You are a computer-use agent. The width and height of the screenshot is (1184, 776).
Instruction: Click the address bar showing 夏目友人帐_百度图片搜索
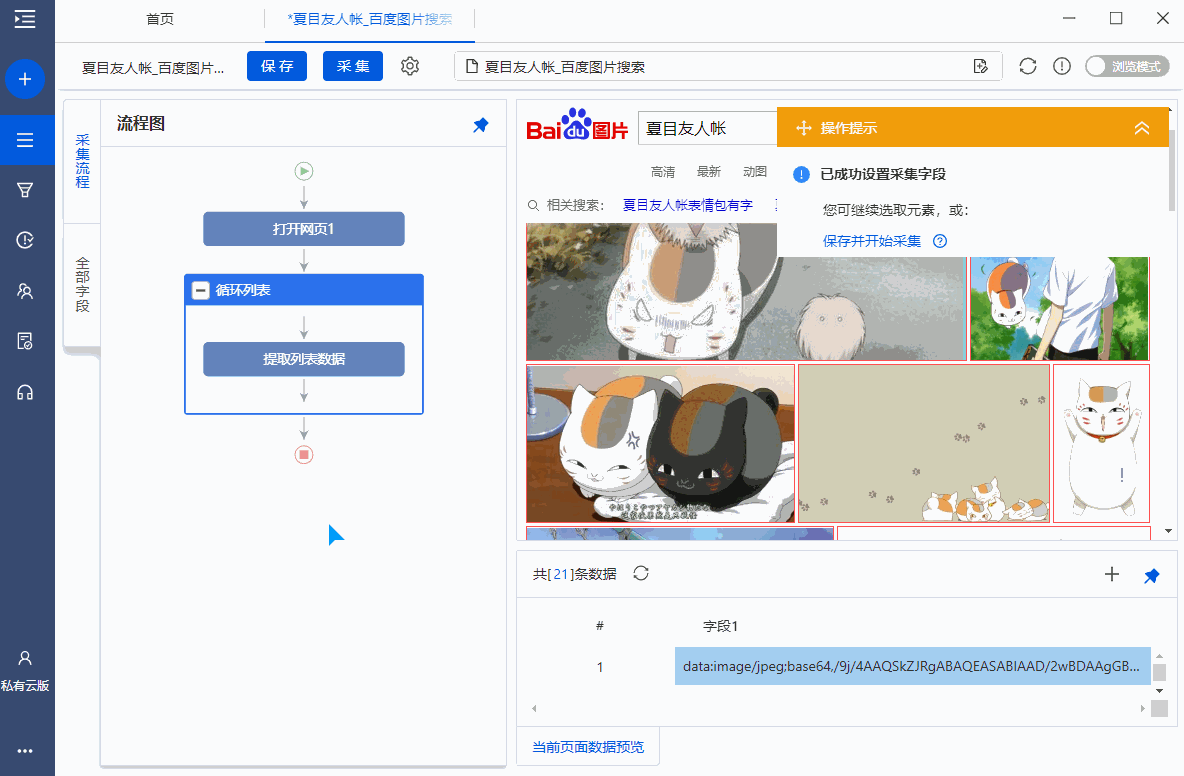click(728, 66)
